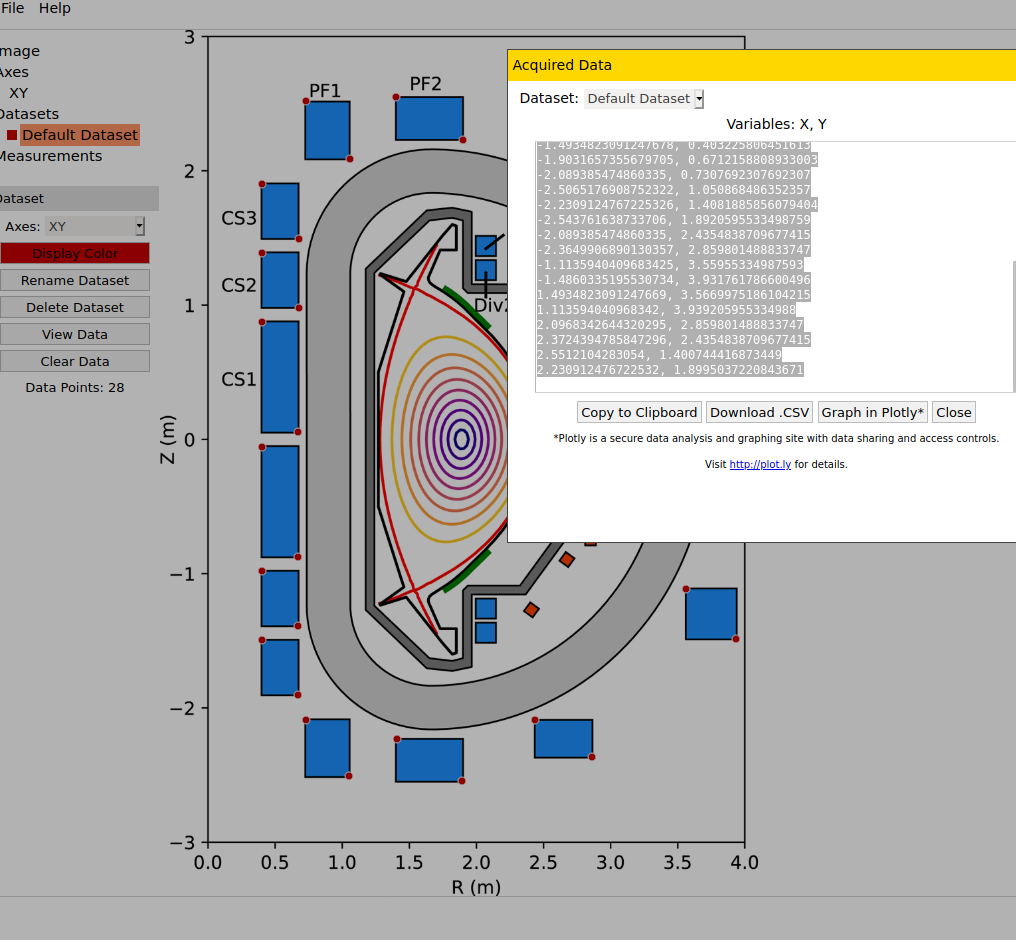Click red data point at PF1 top-left corner
The width and height of the screenshot is (1016, 940).
306,101
